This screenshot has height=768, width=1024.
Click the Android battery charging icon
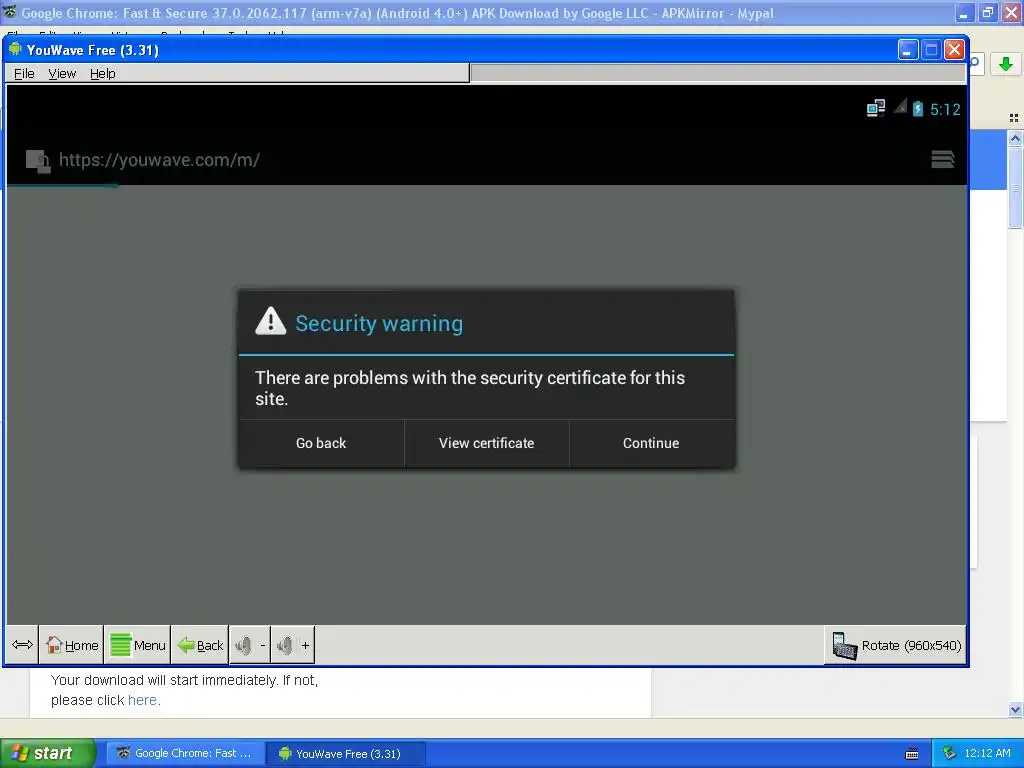point(918,108)
